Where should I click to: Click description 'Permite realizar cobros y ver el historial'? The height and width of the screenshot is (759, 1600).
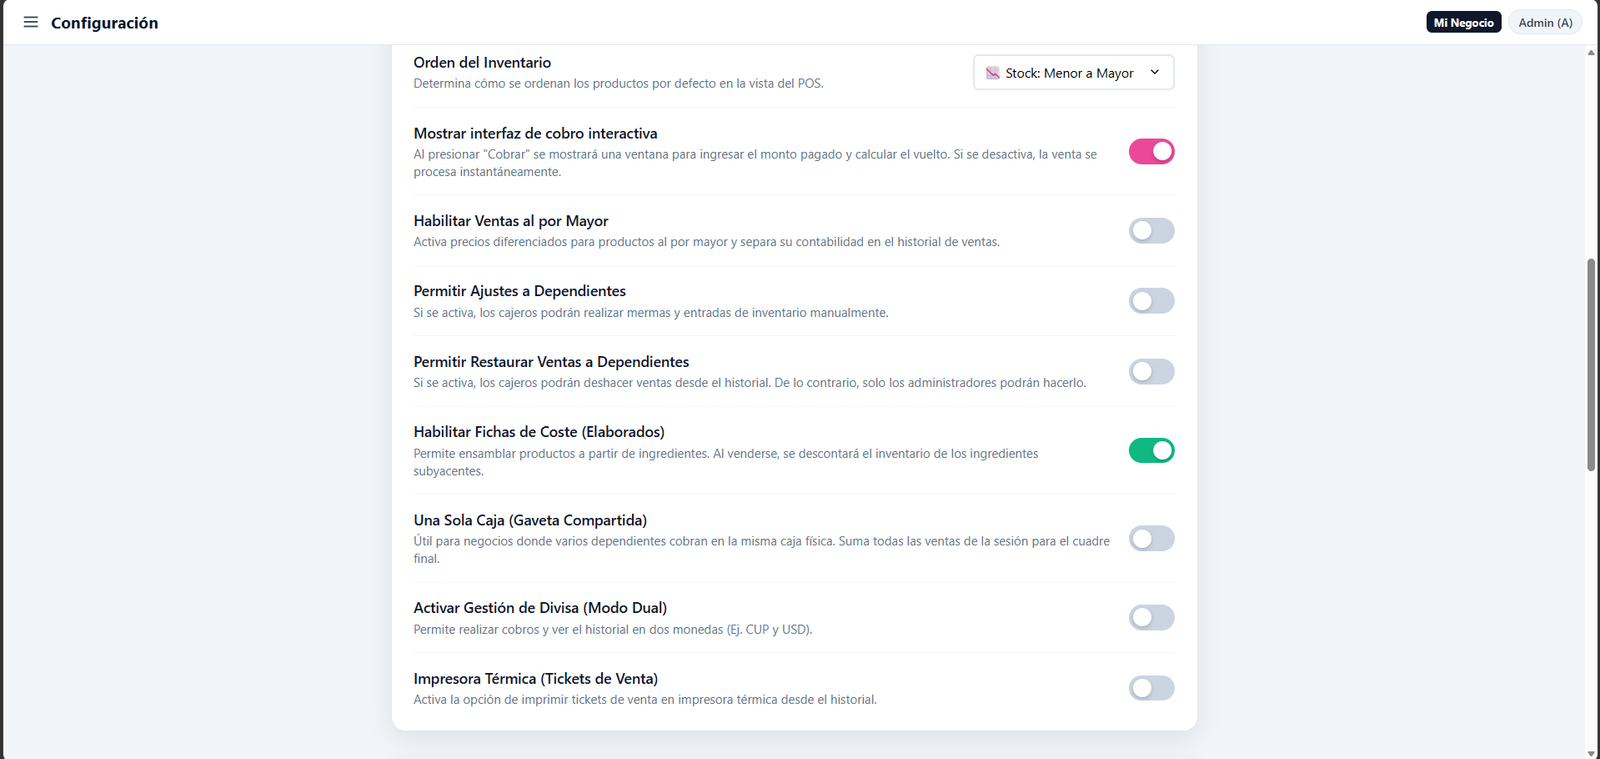pos(612,630)
